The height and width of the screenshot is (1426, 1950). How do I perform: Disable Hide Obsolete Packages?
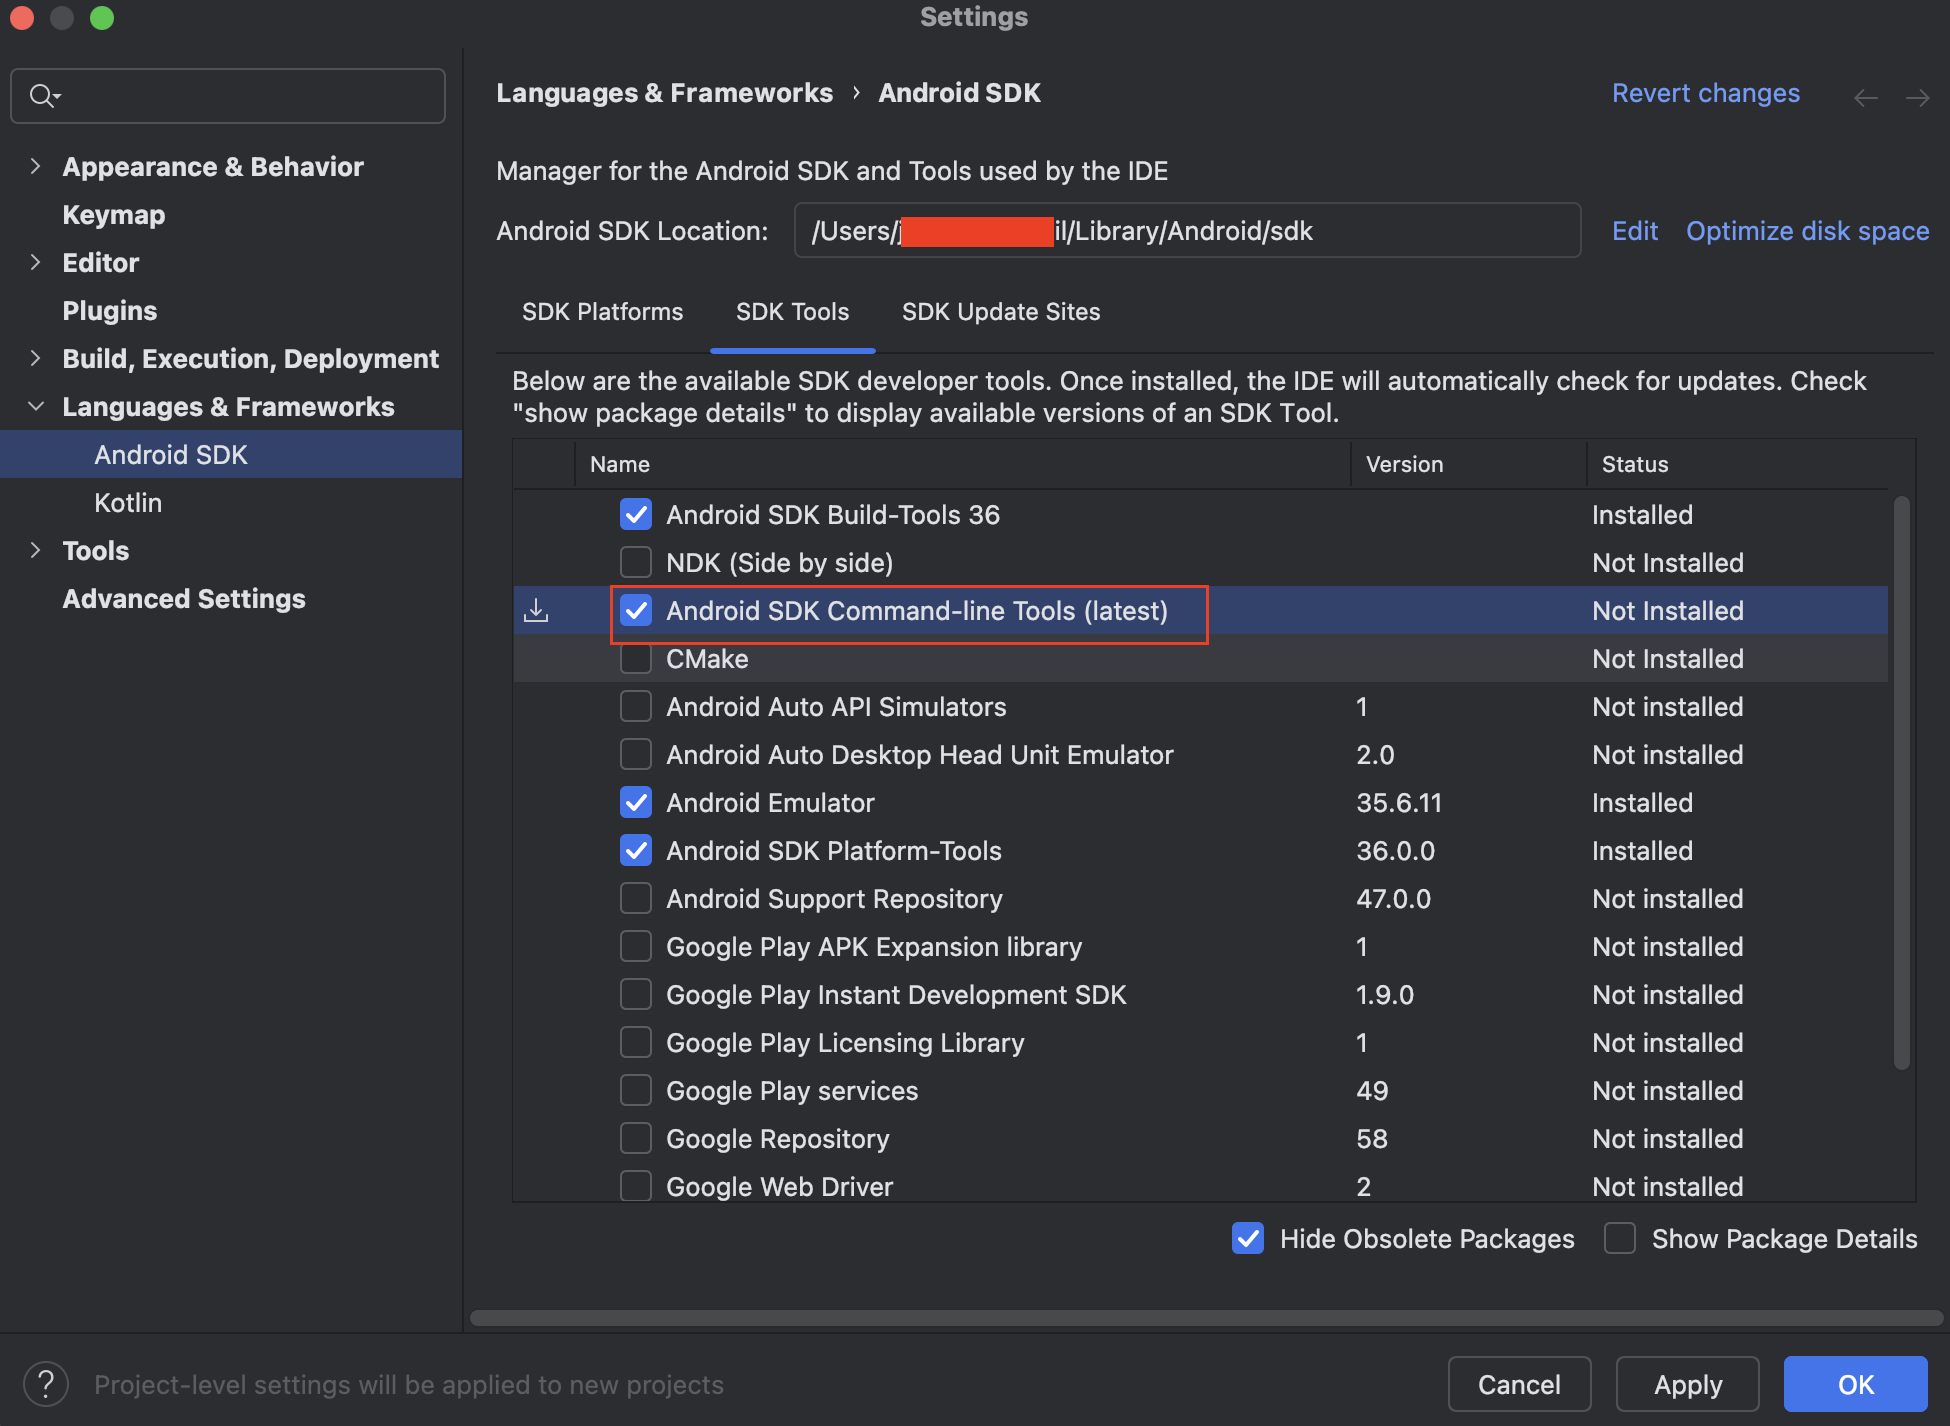pos(1247,1238)
